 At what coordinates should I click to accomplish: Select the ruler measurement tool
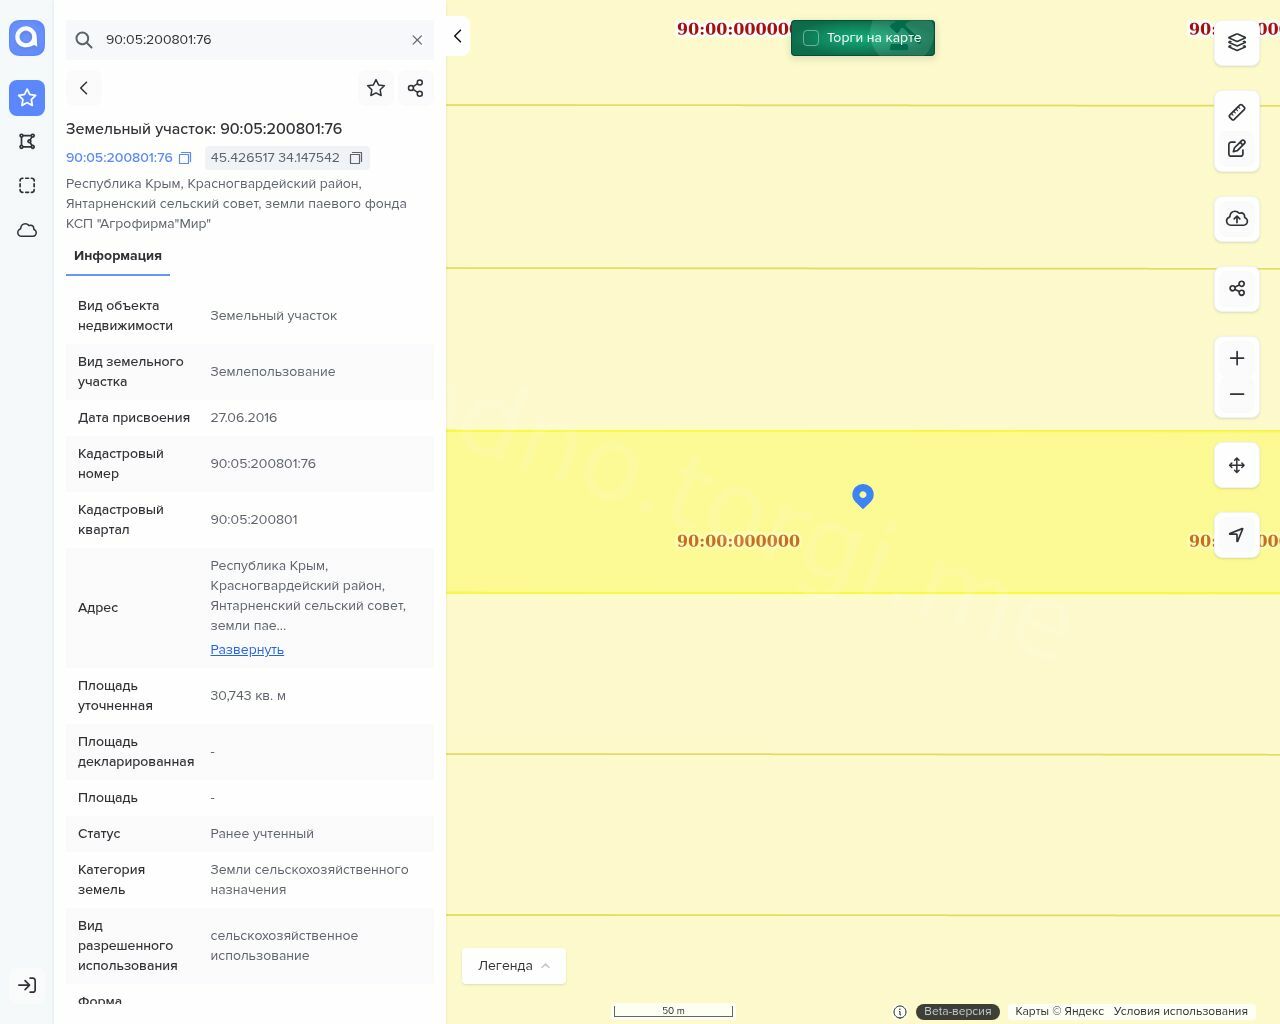click(1237, 112)
